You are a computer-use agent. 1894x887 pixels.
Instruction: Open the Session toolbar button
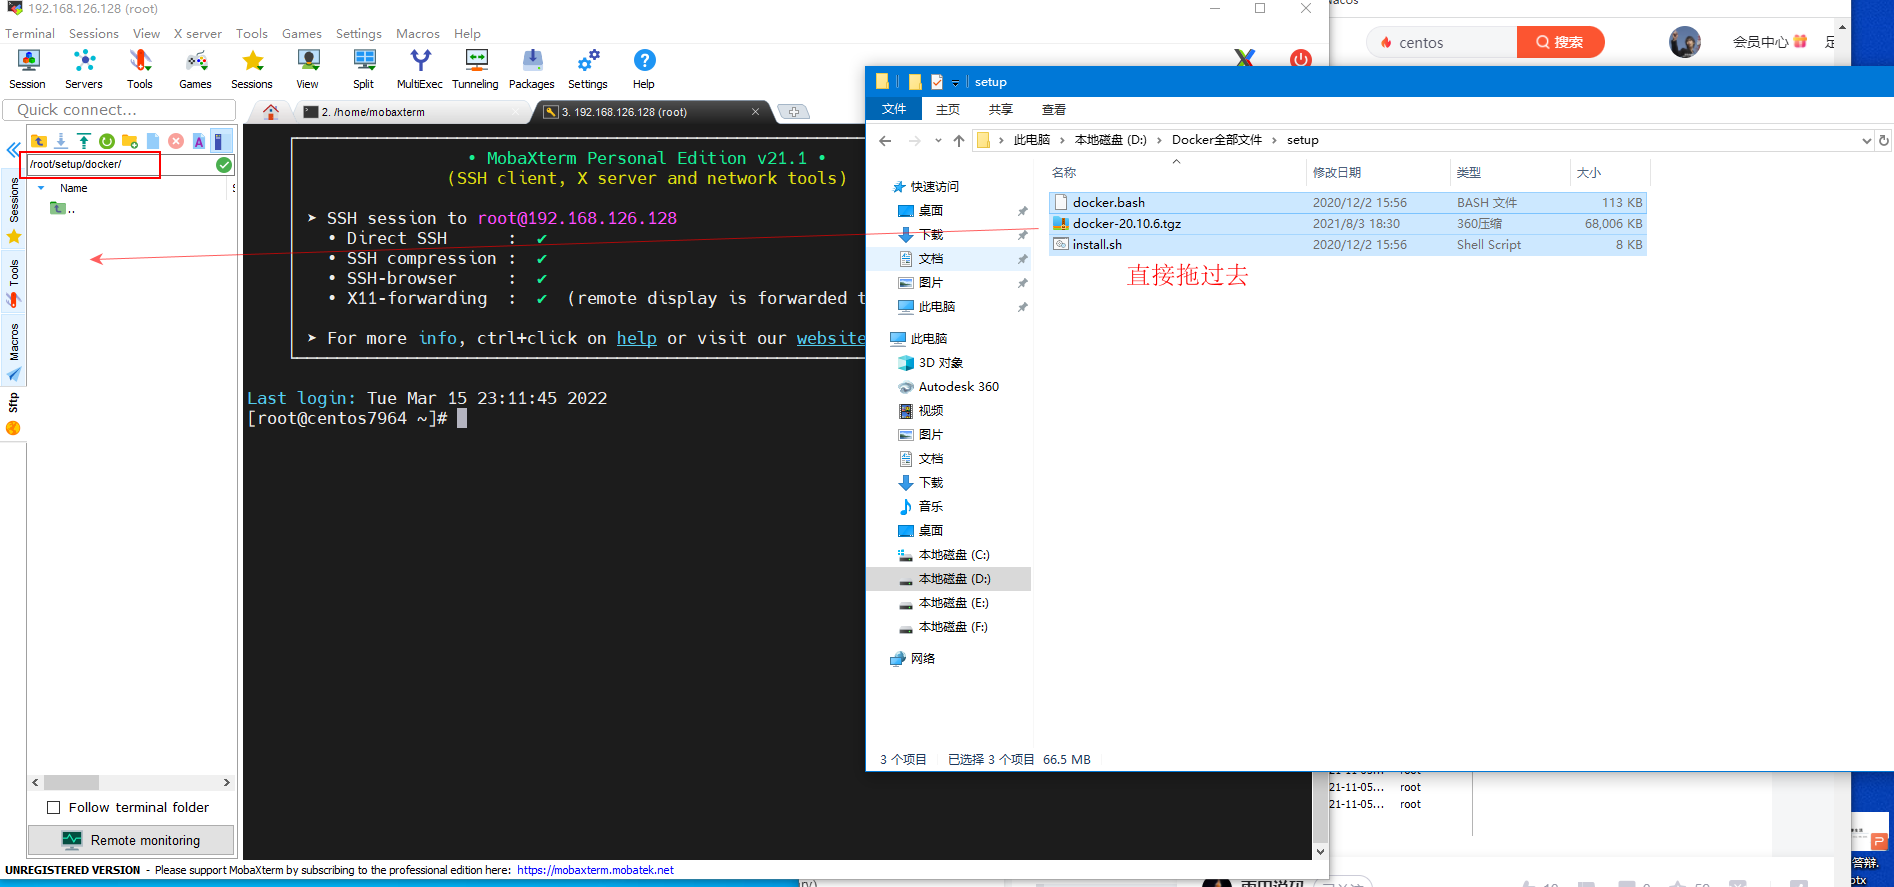28,69
